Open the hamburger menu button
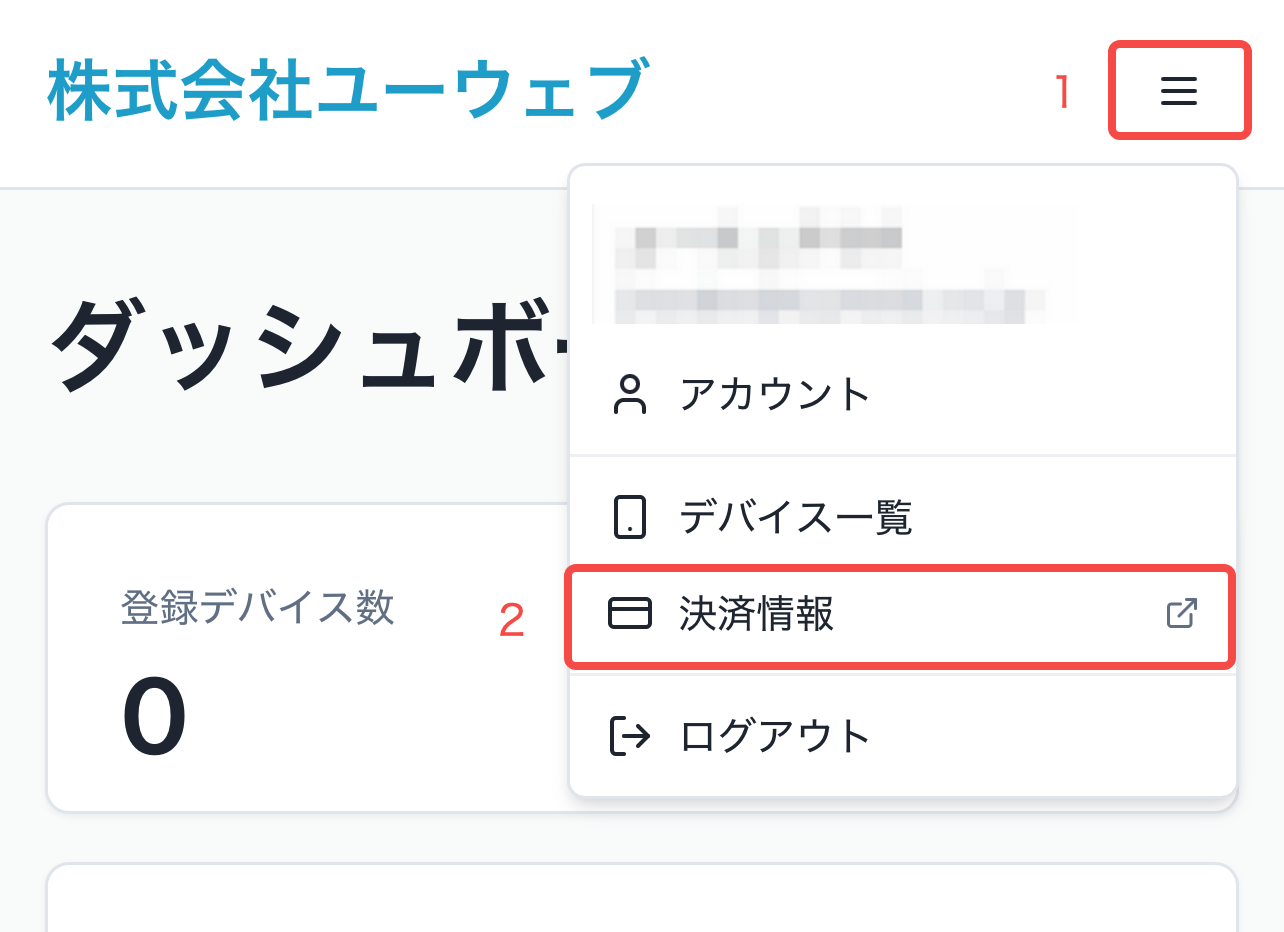 [1179, 91]
